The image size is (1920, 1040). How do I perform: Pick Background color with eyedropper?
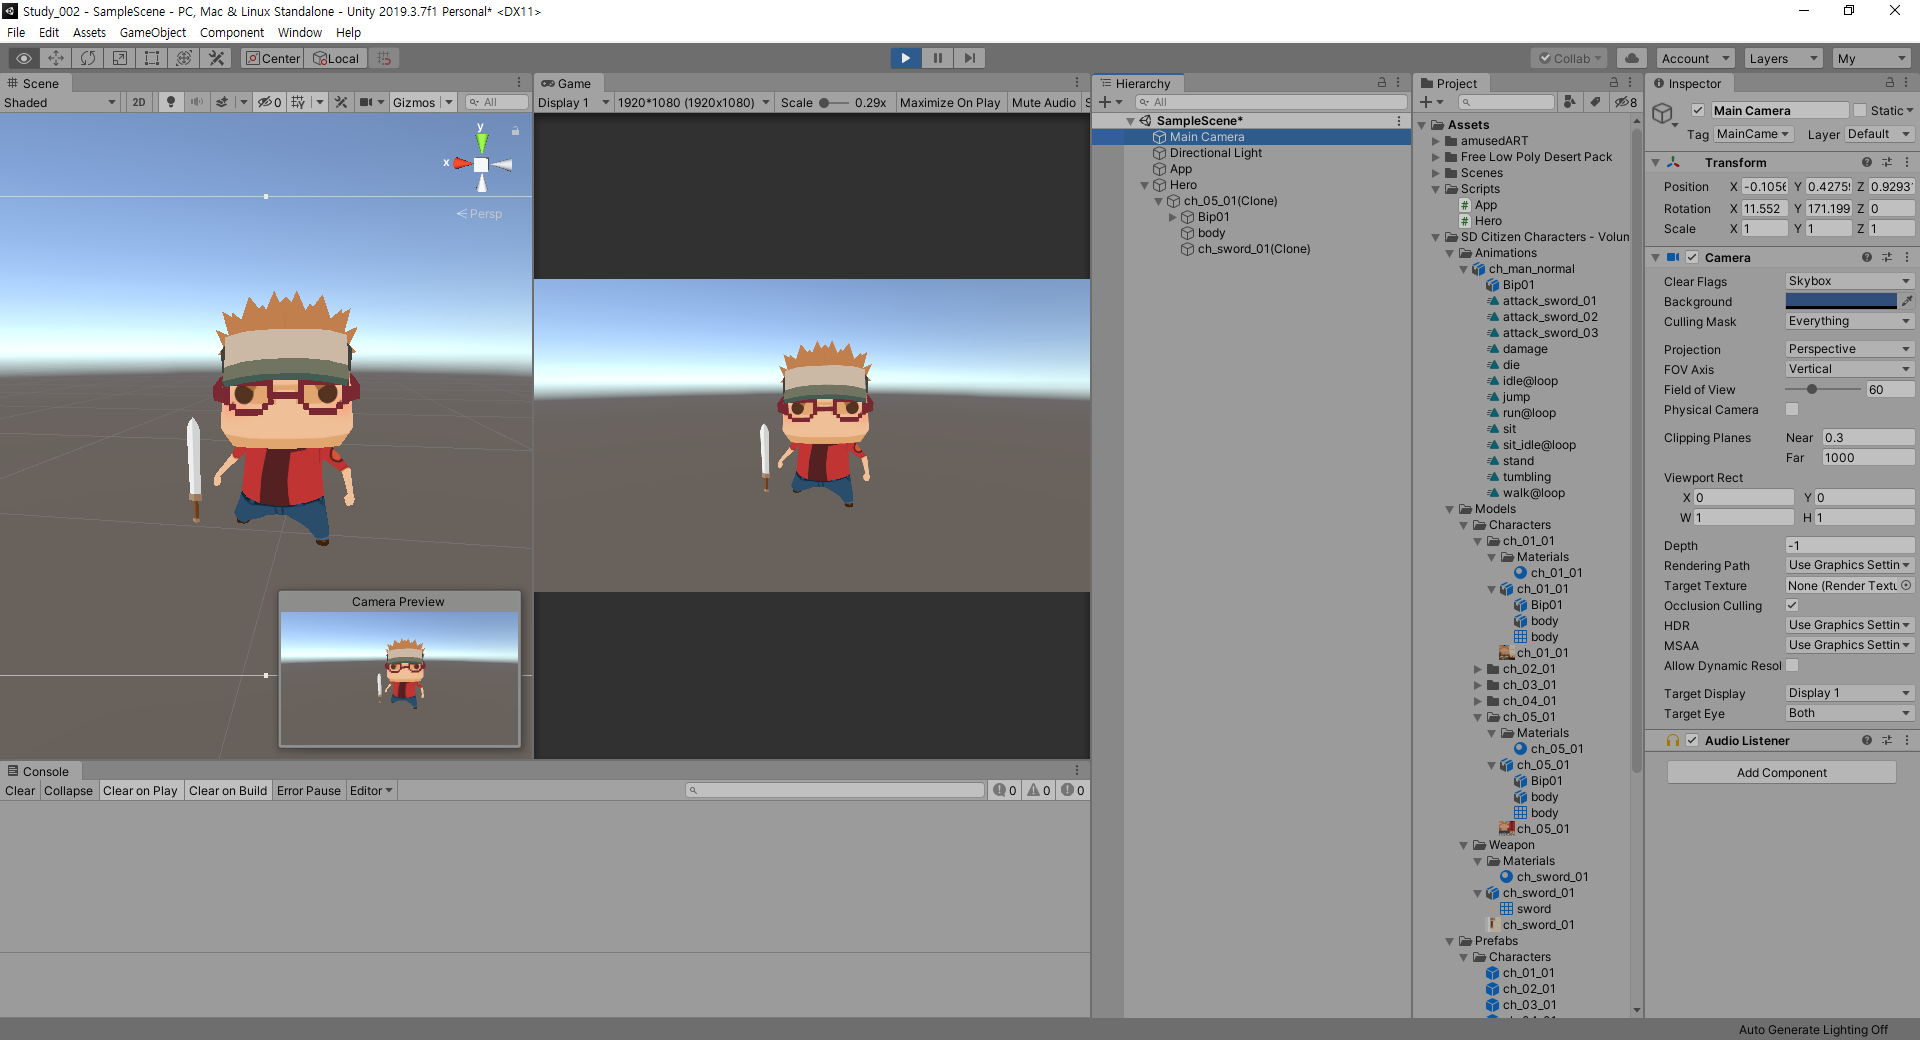point(1907,301)
